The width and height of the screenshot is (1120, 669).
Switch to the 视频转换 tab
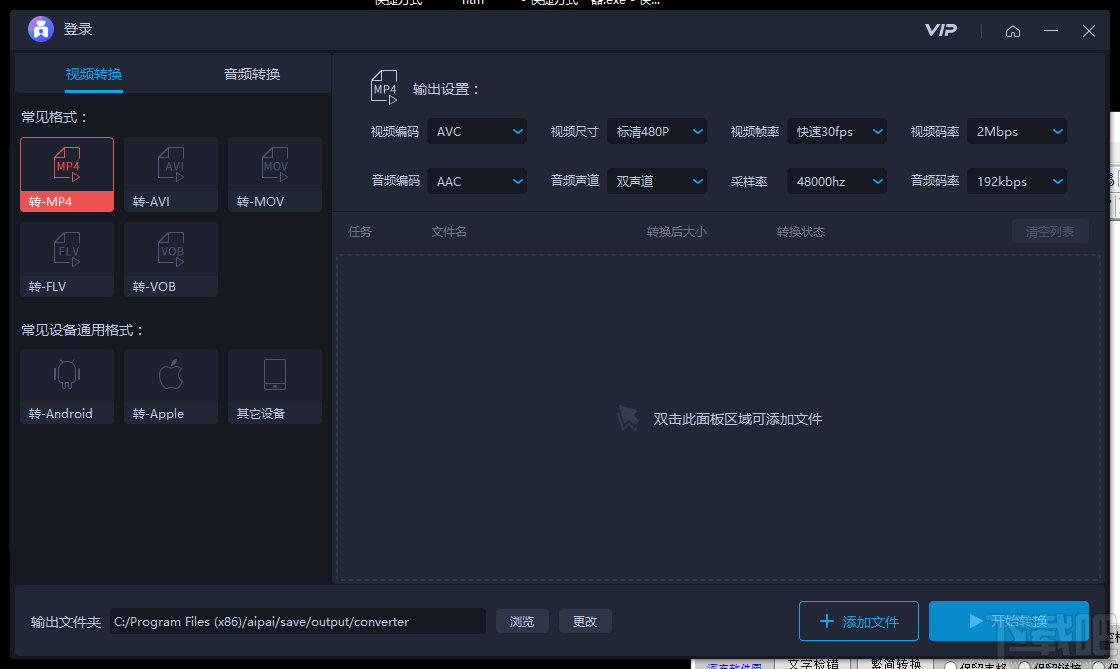pyautogui.click(x=93, y=73)
